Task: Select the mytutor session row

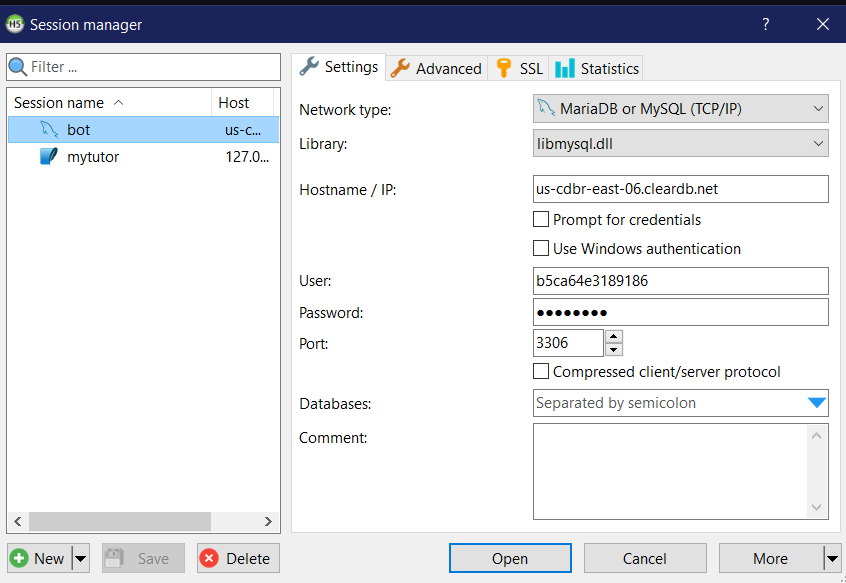Action: pos(144,156)
